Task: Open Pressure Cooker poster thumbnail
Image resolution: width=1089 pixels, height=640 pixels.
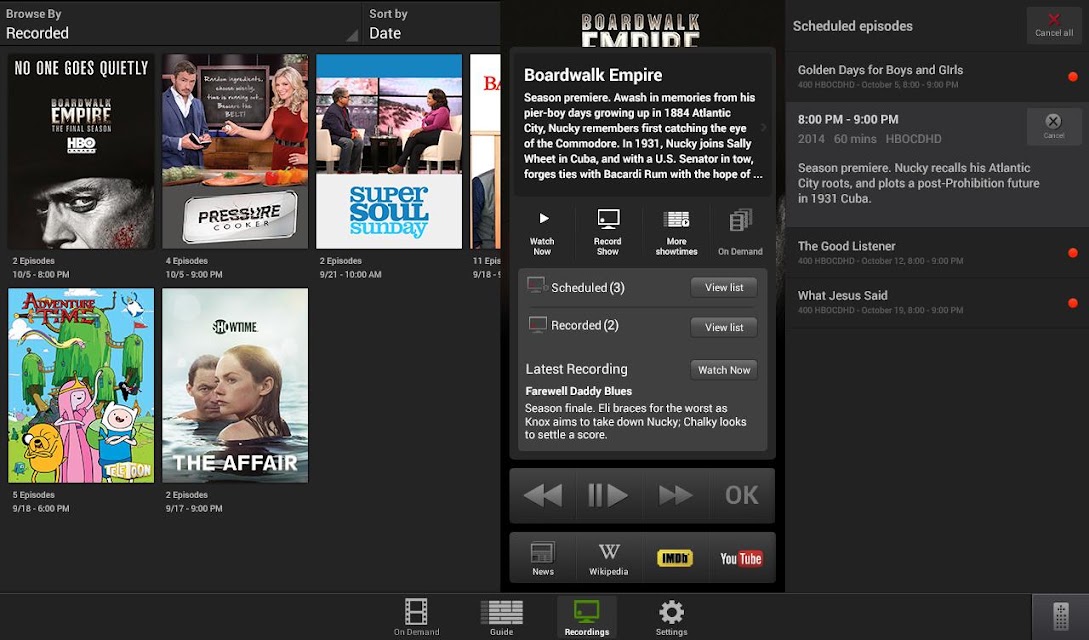Action: [235, 151]
